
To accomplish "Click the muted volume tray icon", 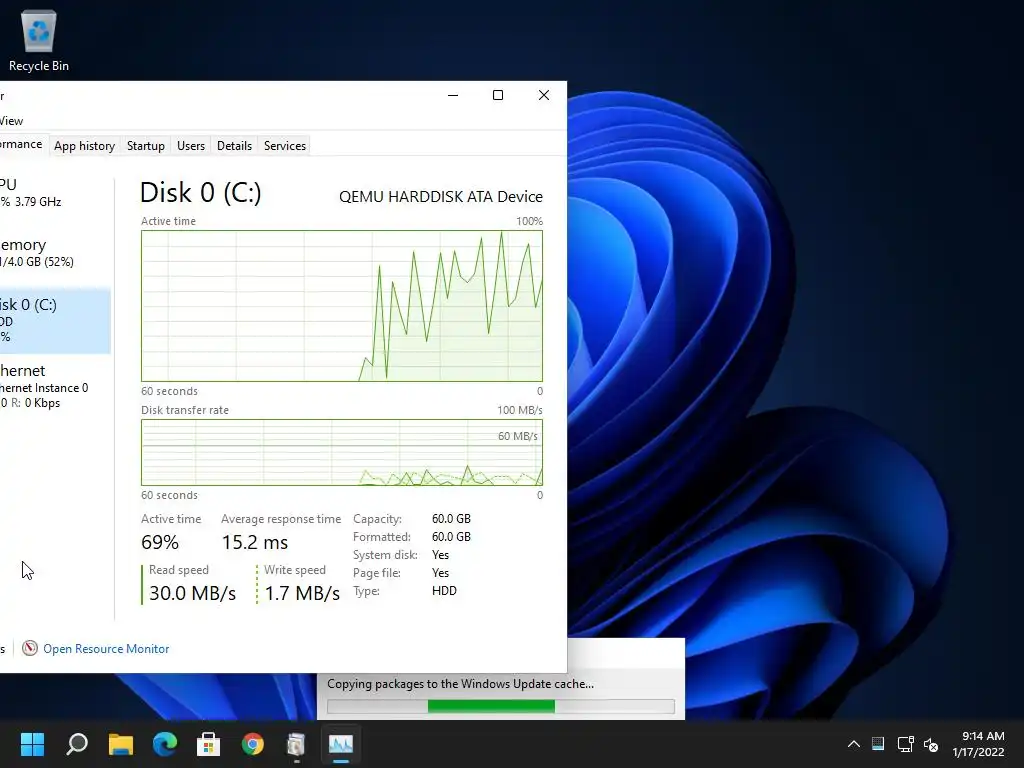I will tap(931, 744).
